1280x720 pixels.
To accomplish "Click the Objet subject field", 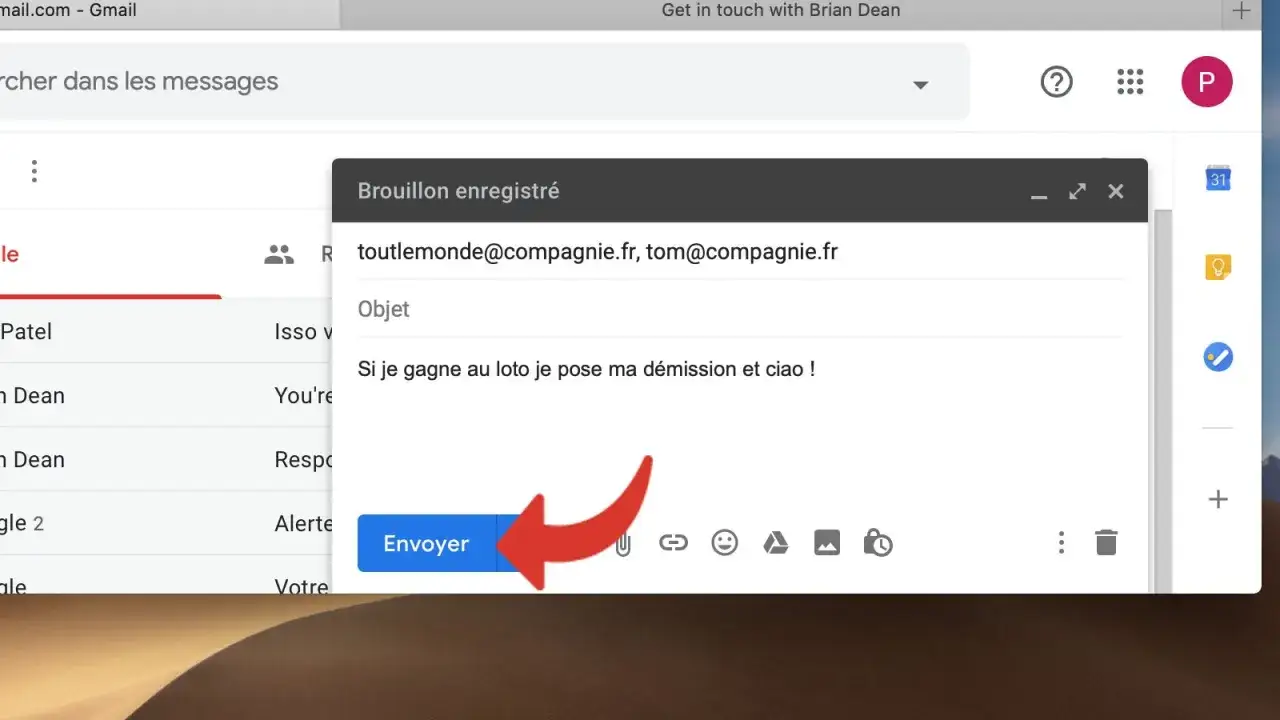I will tap(740, 309).
